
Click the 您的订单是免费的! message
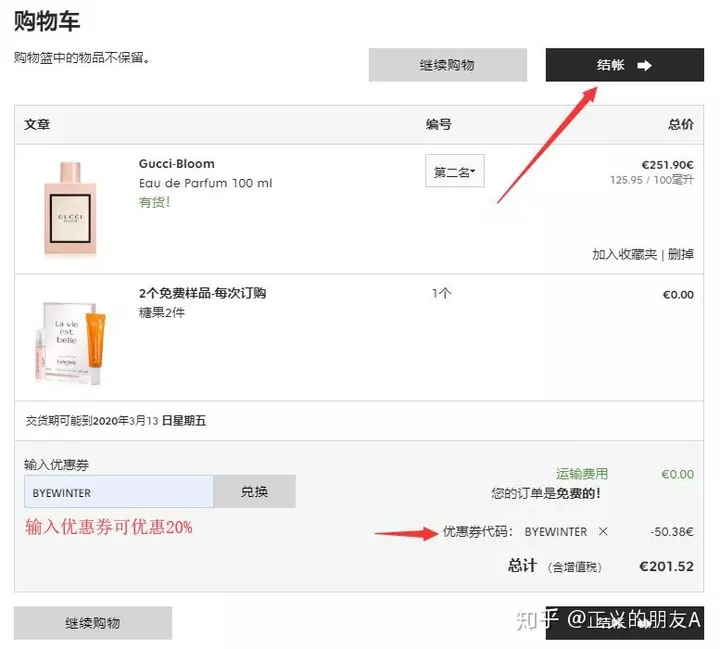(x=546, y=493)
